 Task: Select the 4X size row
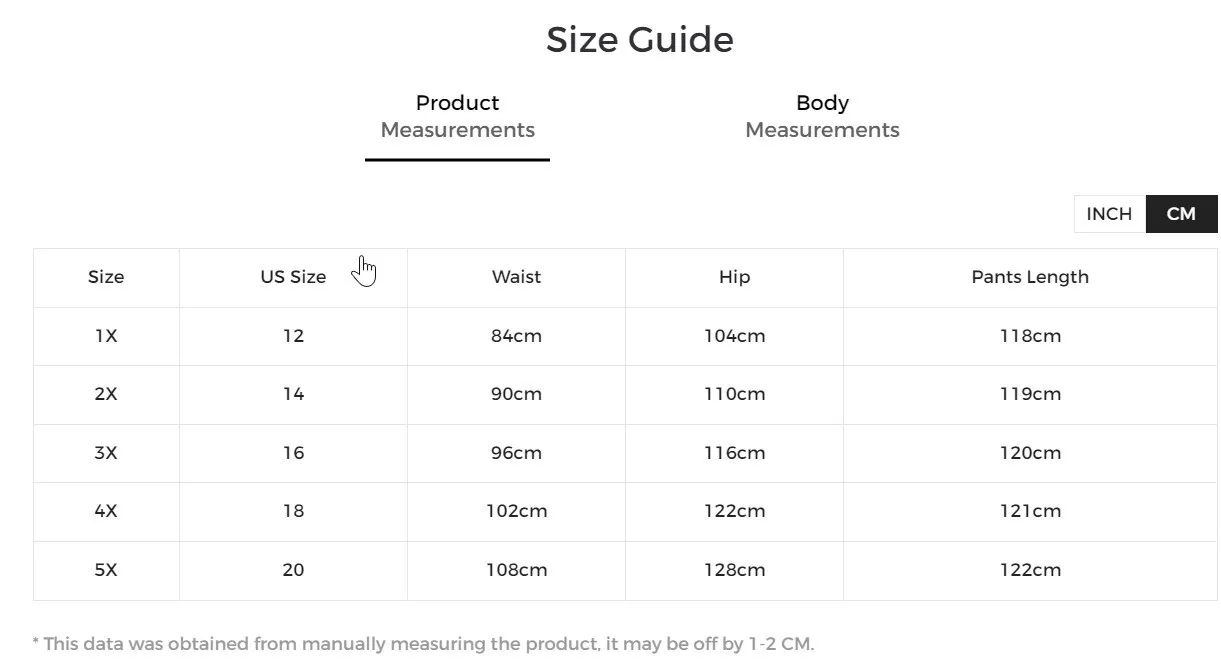(106, 511)
